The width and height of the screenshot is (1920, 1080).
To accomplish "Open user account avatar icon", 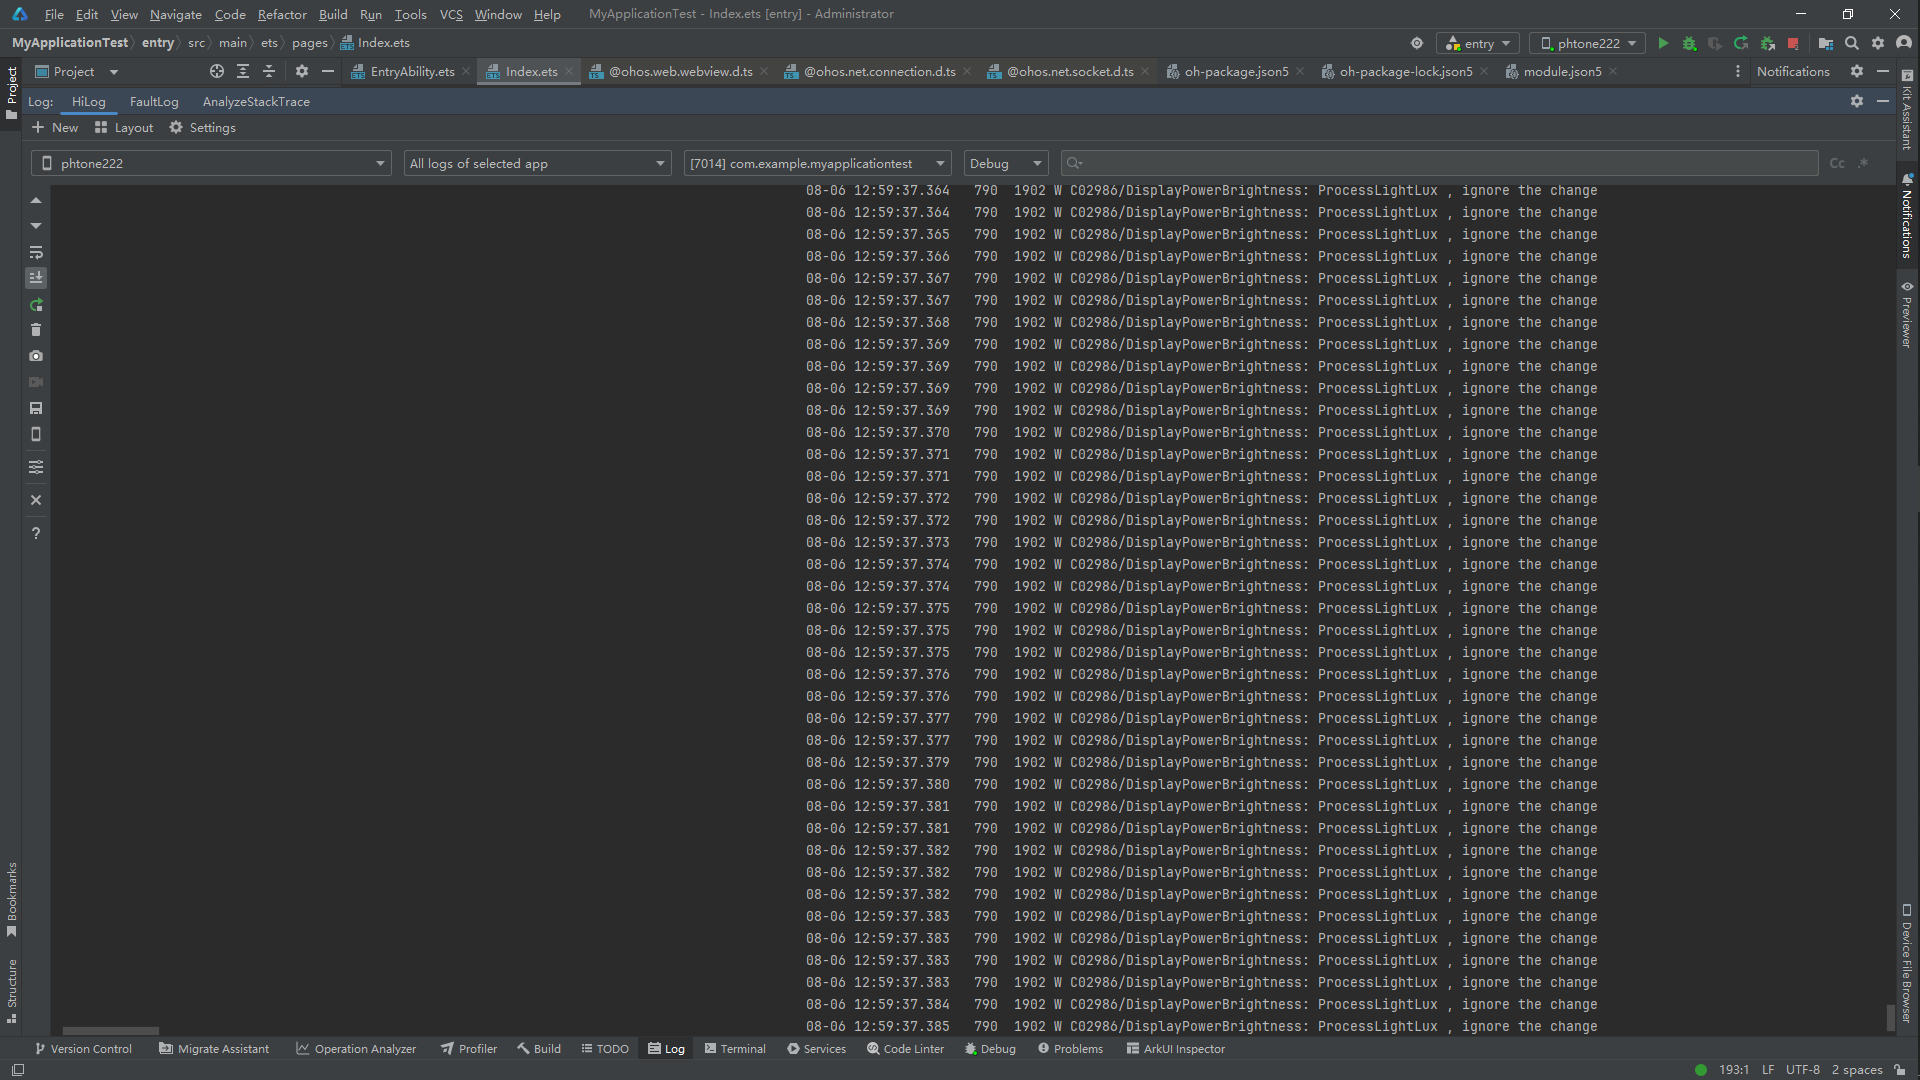I will (x=1904, y=43).
